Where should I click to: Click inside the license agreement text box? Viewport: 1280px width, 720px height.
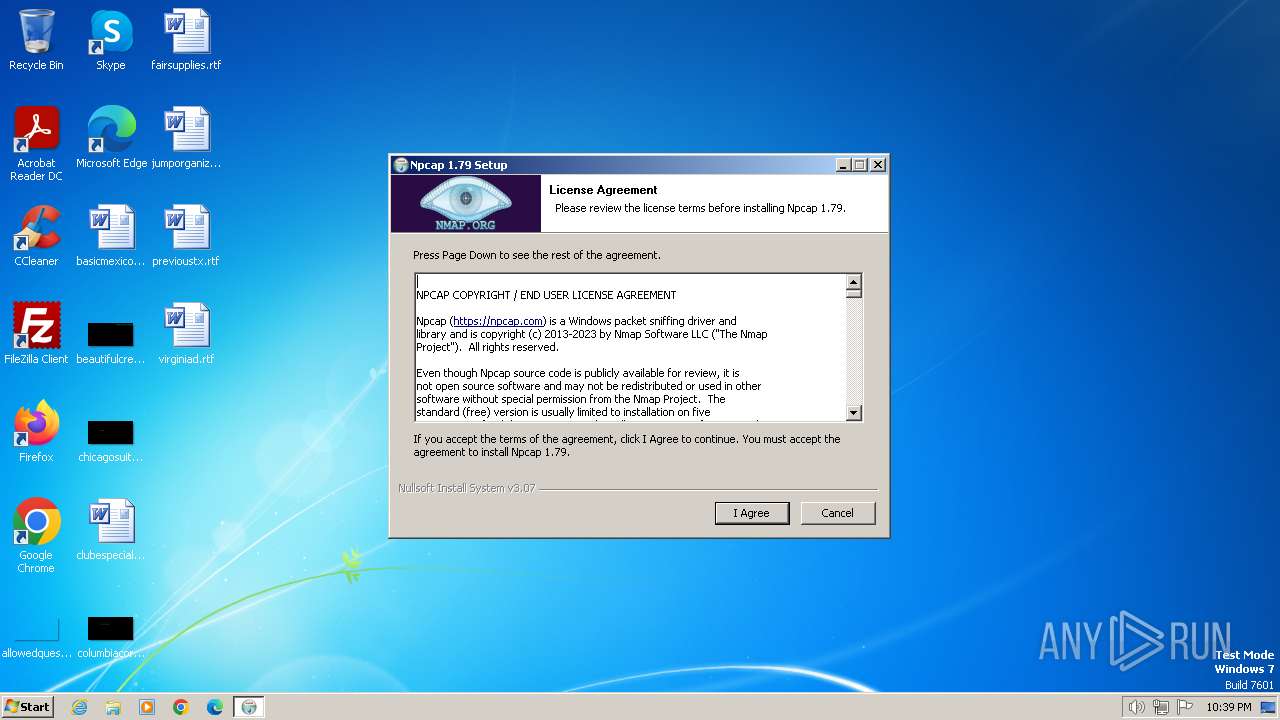click(630, 347)
